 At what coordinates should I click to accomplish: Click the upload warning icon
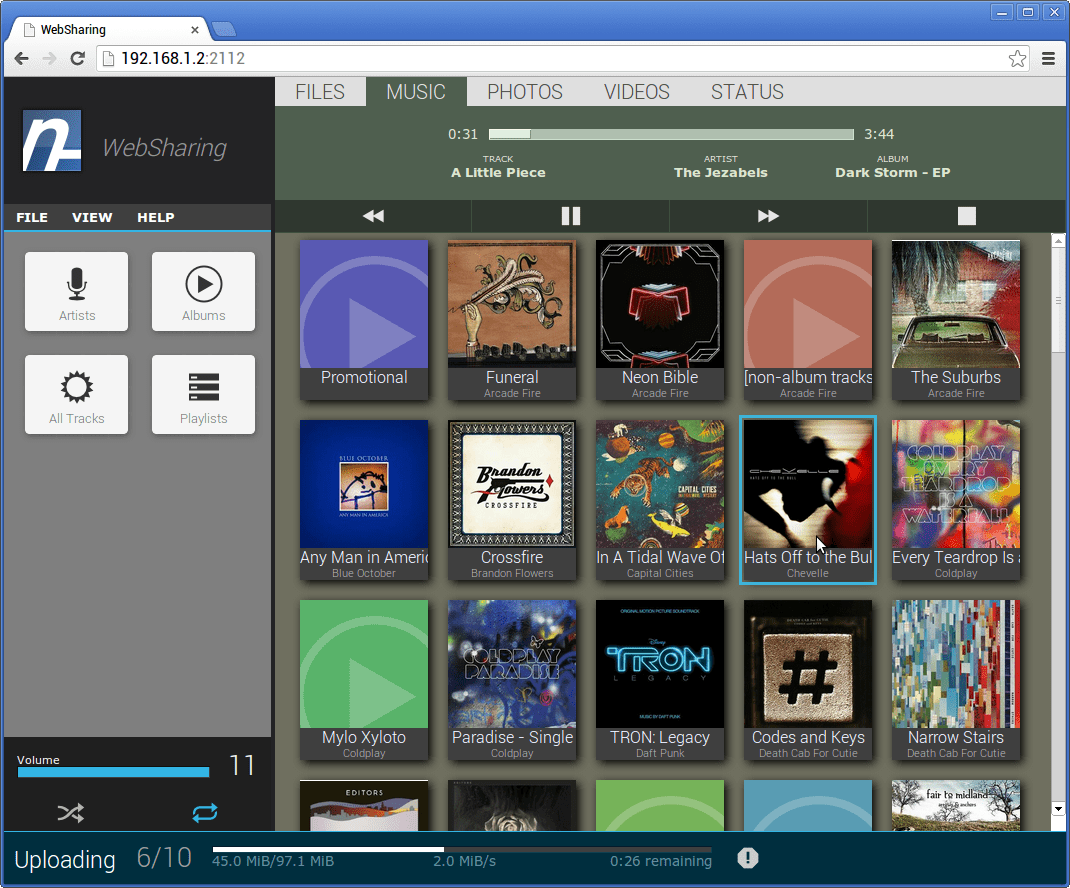point(747,858)
